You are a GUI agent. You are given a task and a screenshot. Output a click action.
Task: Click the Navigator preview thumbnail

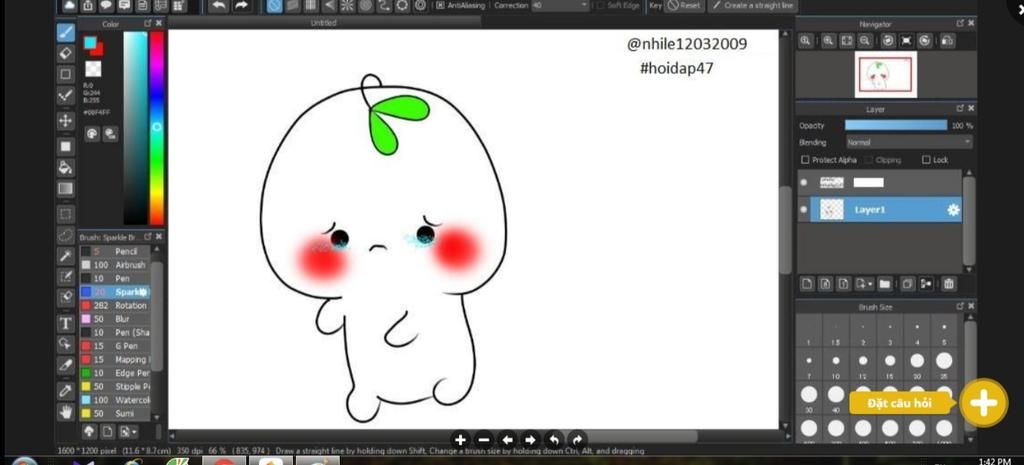pyautogui.click(x=886, y=74)
